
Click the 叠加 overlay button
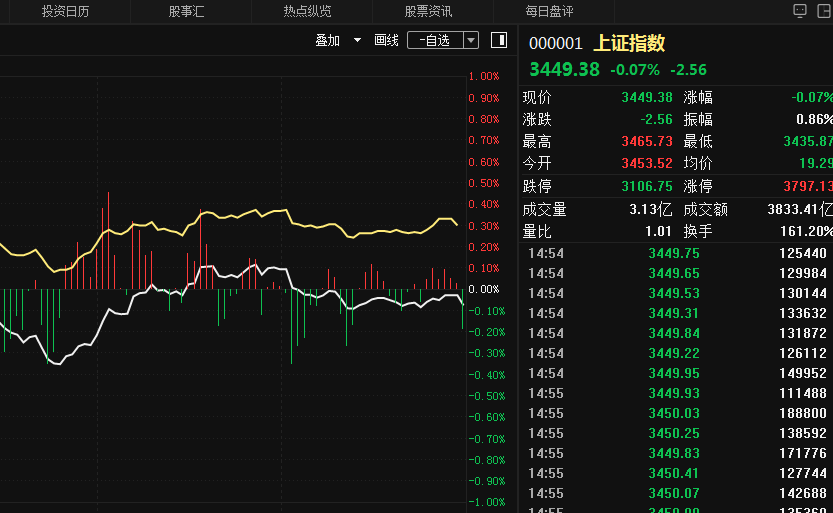pos(327,40)
